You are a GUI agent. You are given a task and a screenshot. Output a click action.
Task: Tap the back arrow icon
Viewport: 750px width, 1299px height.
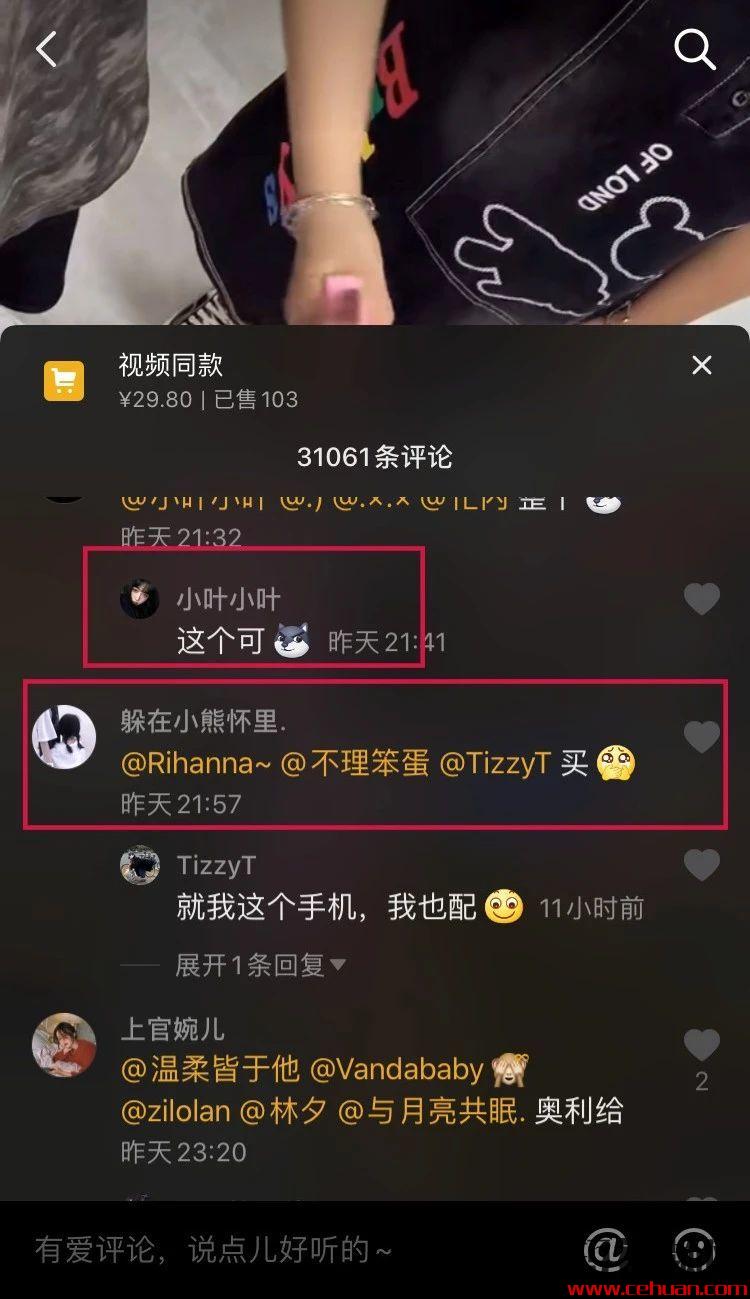[x=46, y=48]
